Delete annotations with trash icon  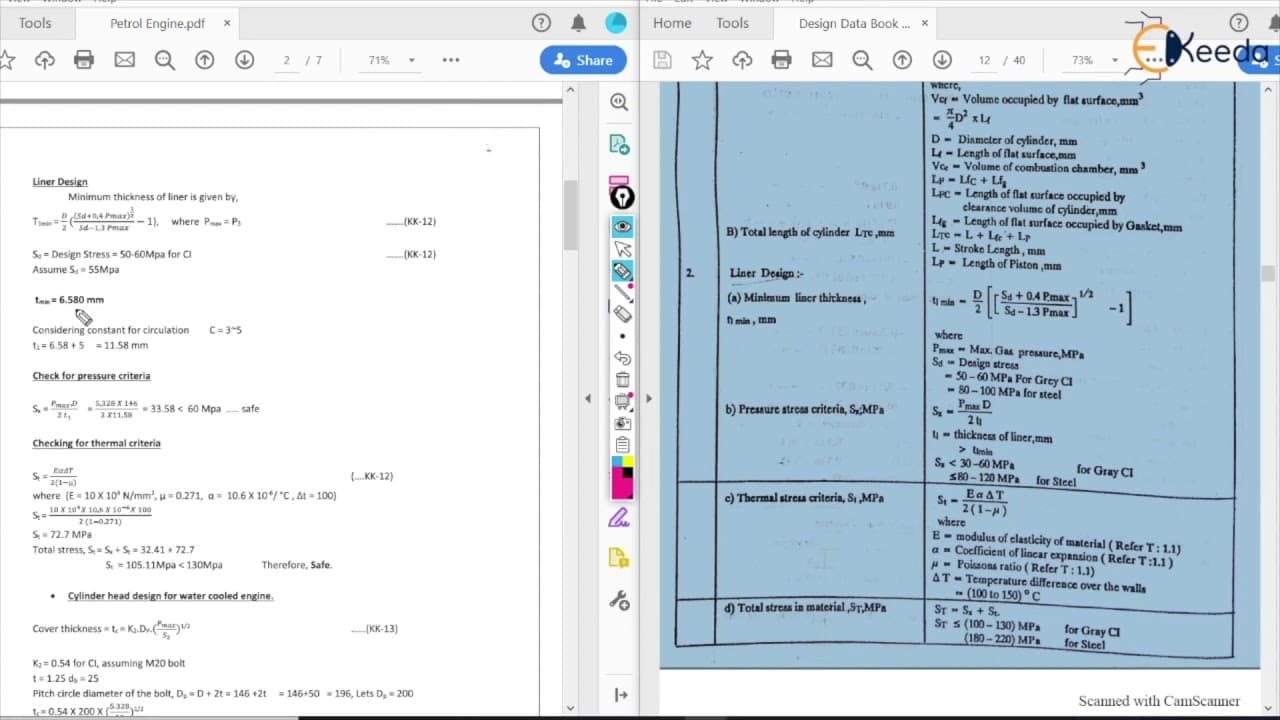[x=622, y=379]
